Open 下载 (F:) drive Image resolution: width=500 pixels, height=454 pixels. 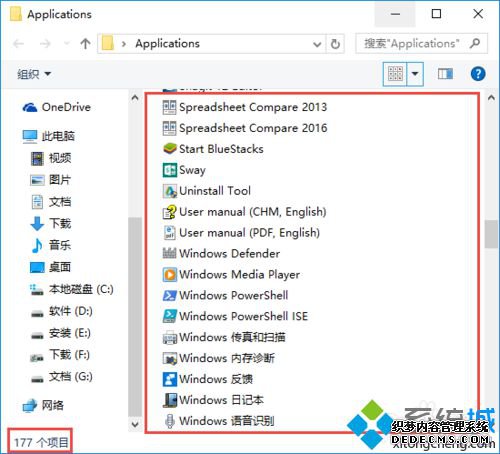60,355
